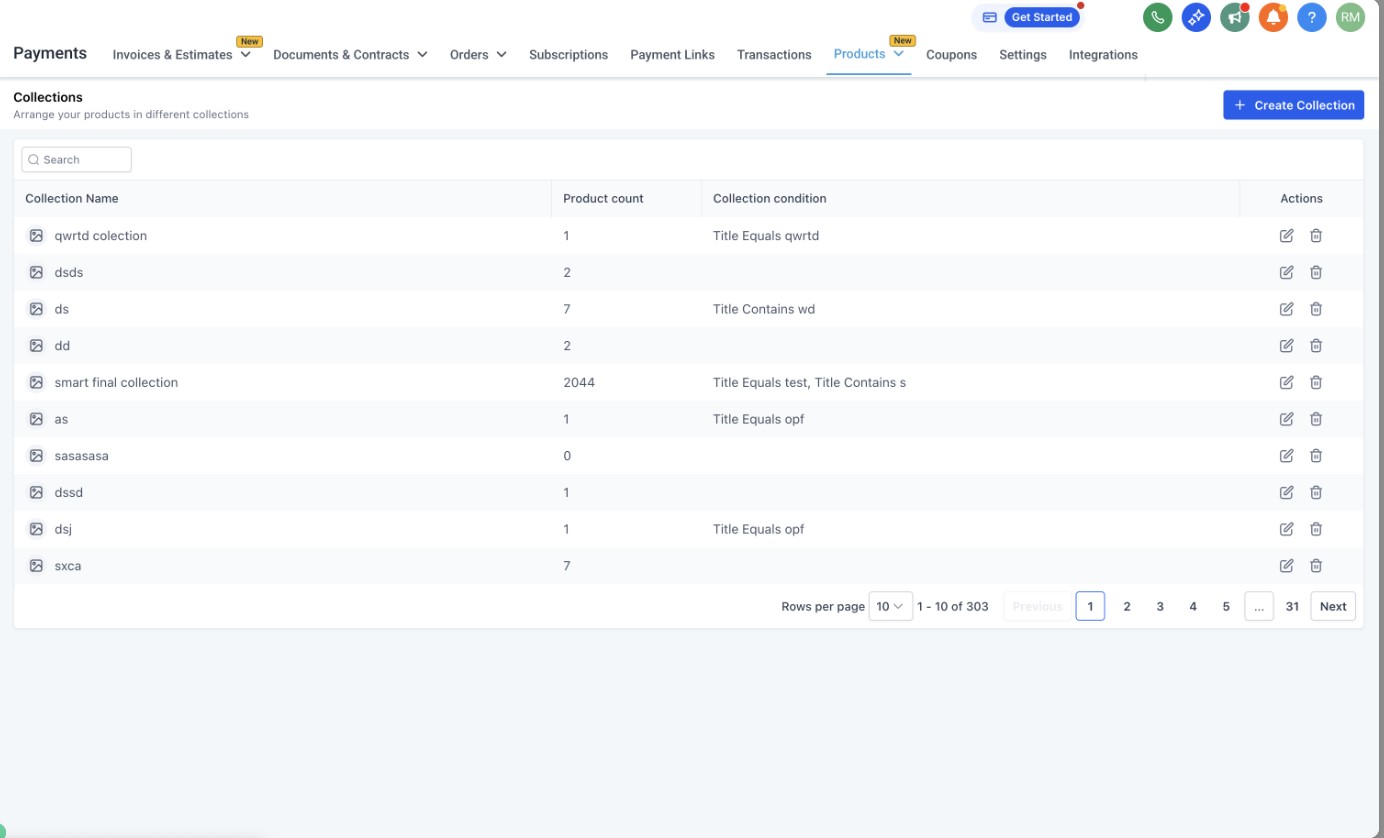Image resolution: width=1384 pixels, height=838 pixels.
Task: Go to page 5
Action: 1226,606
